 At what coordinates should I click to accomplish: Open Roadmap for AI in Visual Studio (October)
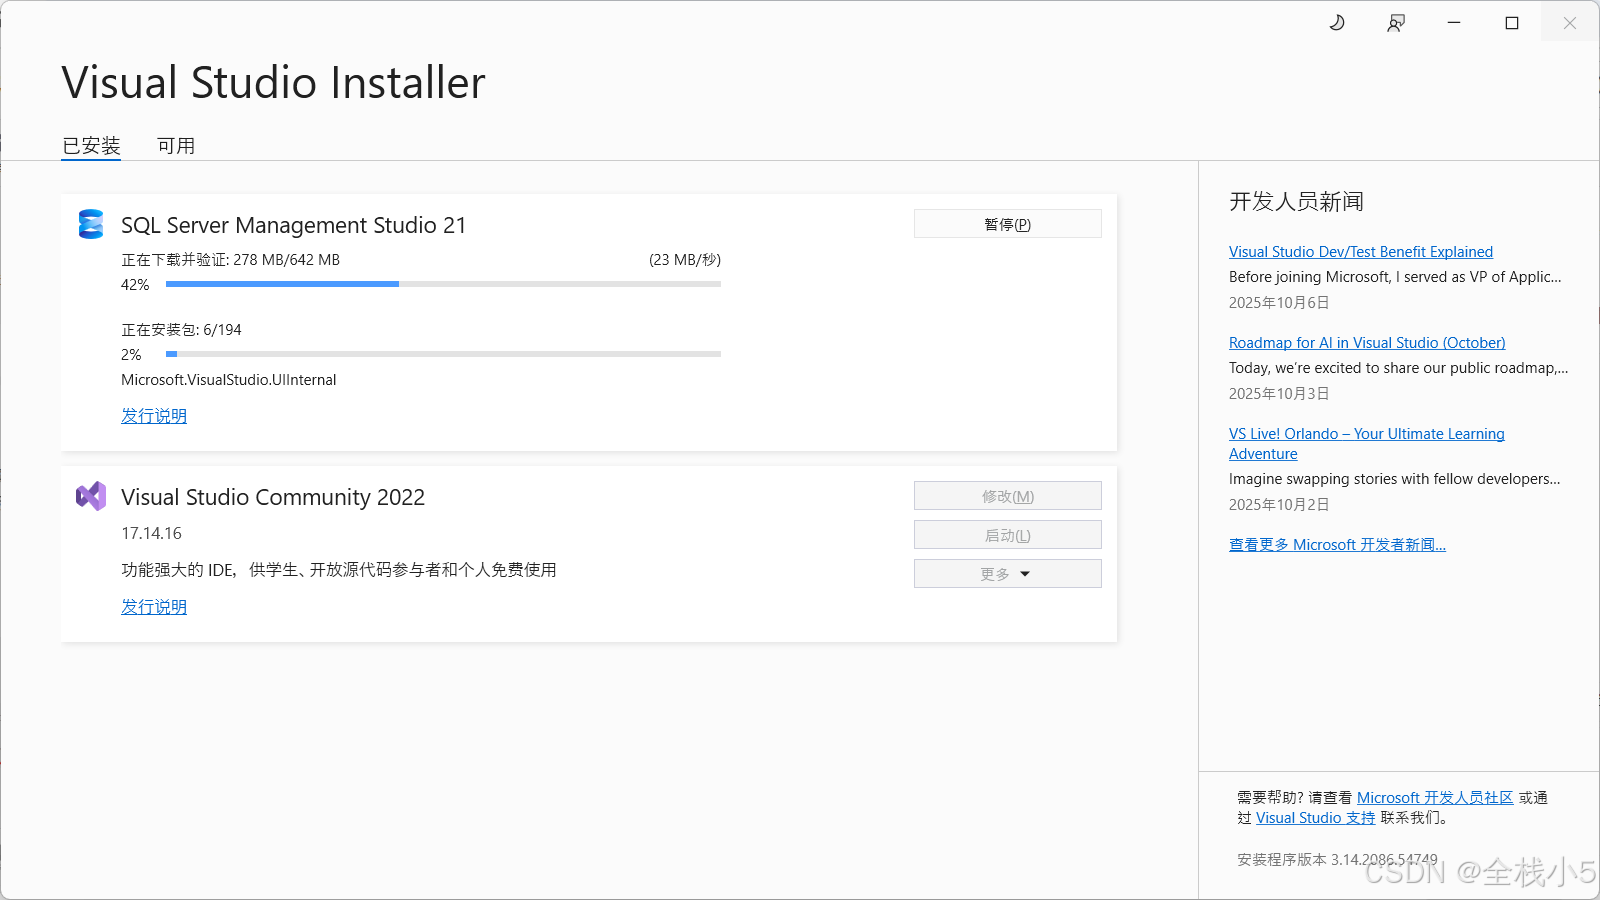[1367, 343]
